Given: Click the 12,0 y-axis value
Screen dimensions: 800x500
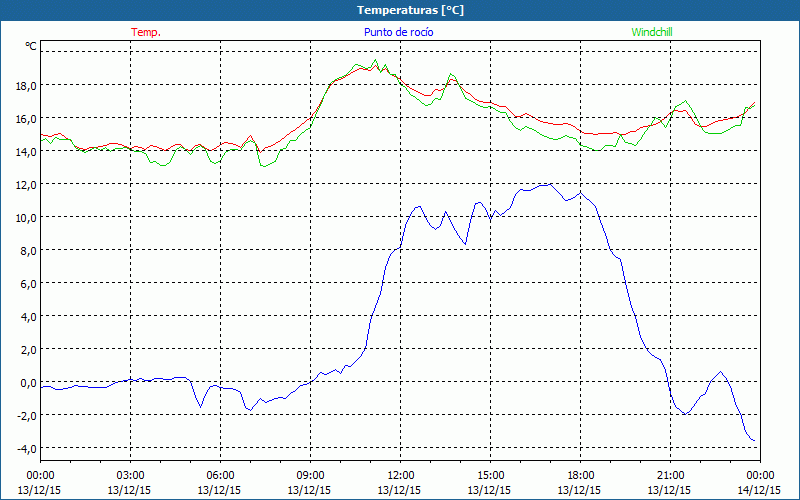Looking at the screenshot, I should click(26, 185).
